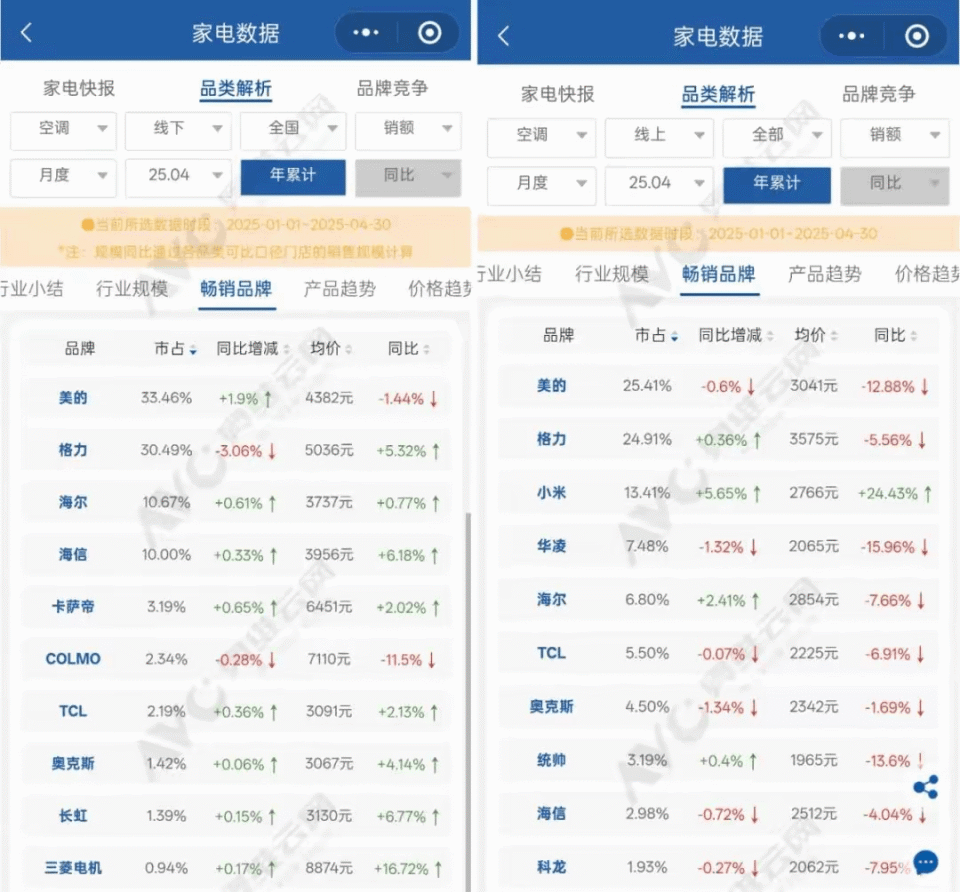Switch on the 同比 comparison mode
Screen dimensions: 960x892
coord(407,177)
